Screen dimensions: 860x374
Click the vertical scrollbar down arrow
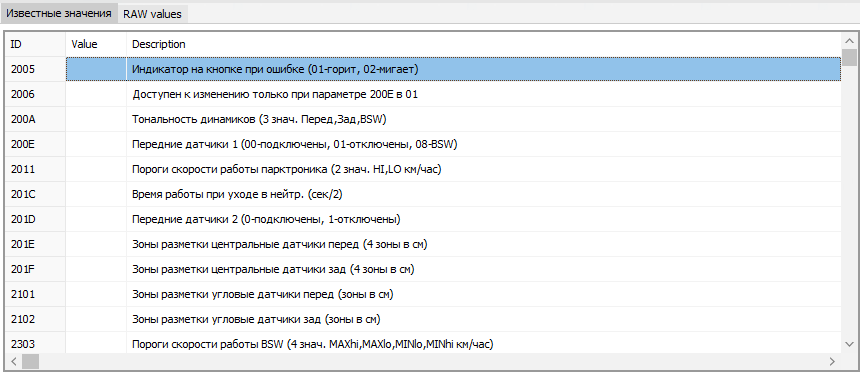pos(850,344)
